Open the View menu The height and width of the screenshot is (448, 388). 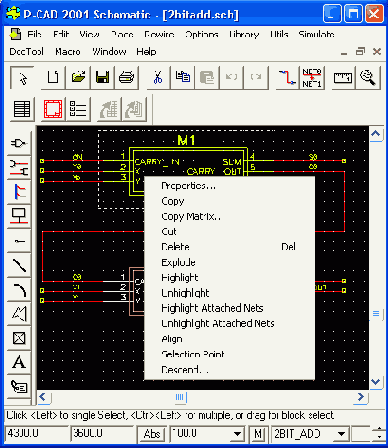[89, 34]
